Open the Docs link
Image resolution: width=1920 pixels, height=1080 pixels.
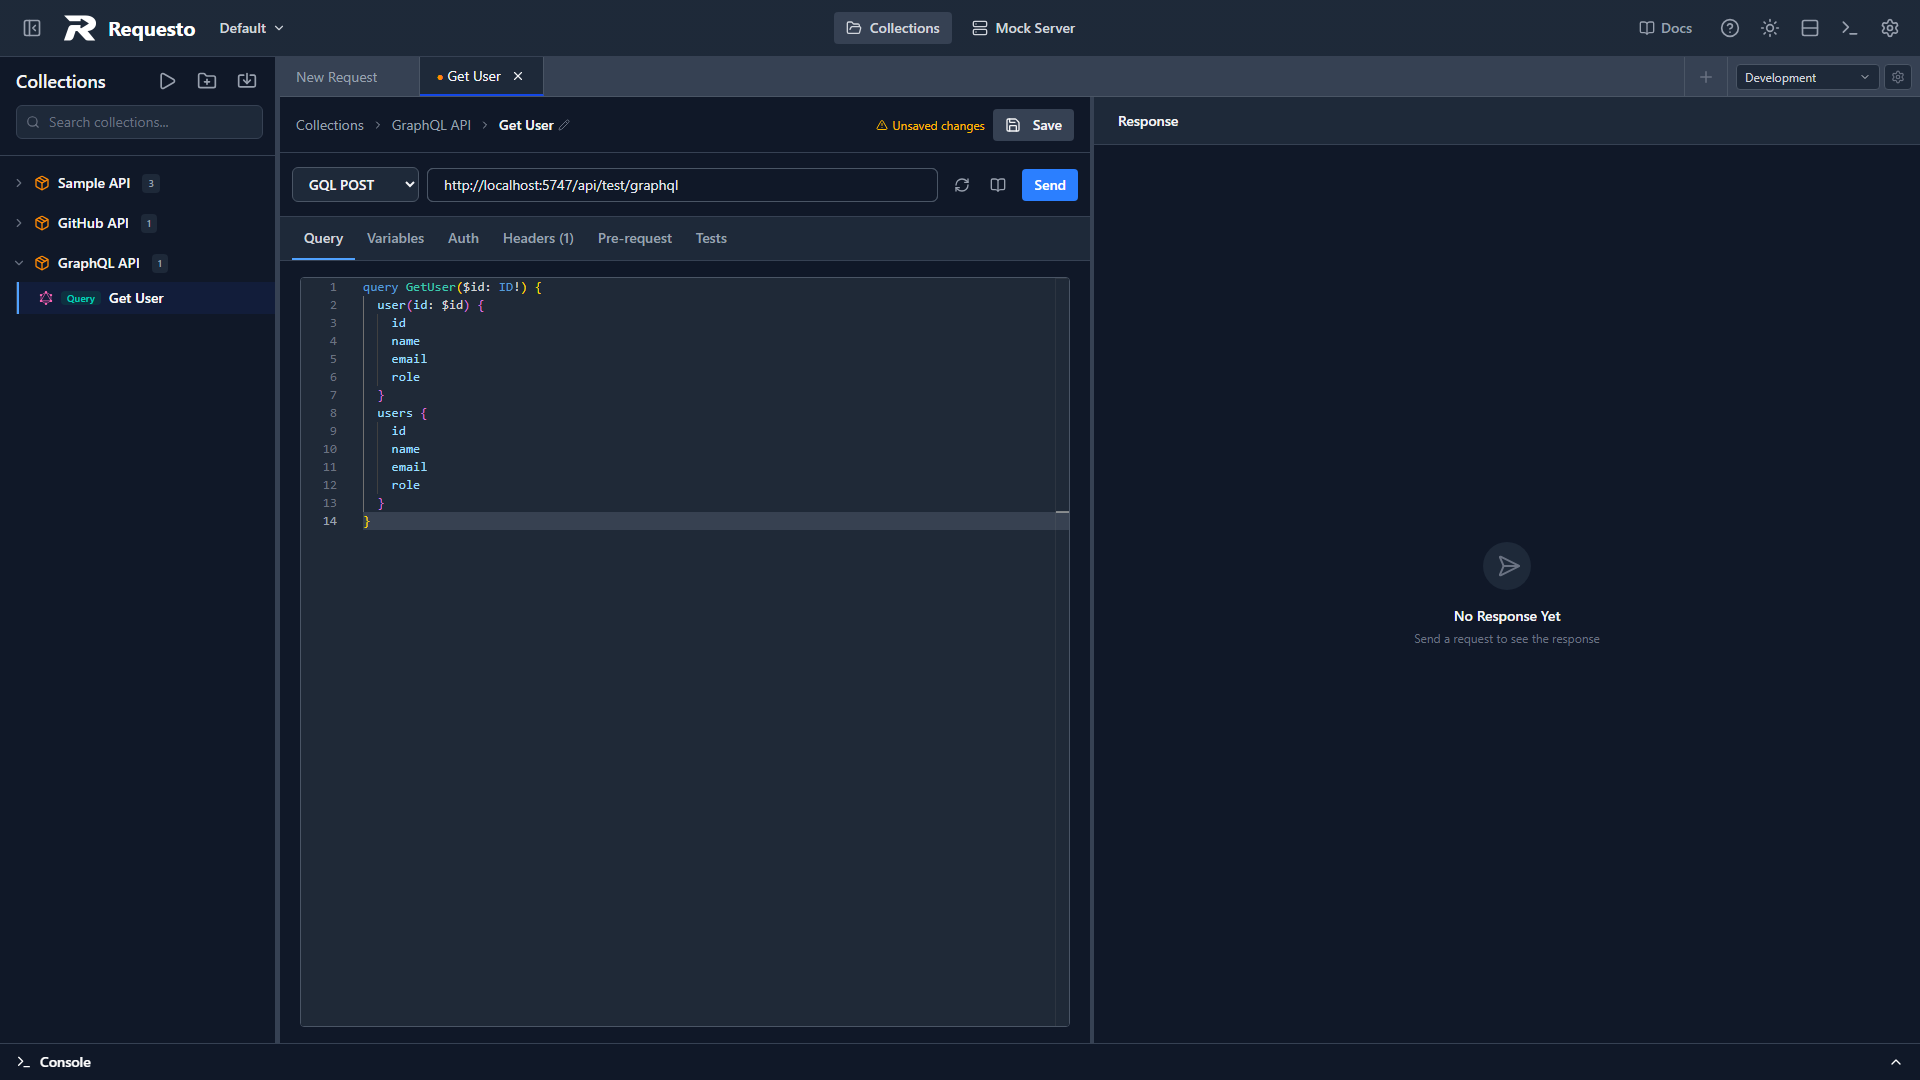point(1666,28)
